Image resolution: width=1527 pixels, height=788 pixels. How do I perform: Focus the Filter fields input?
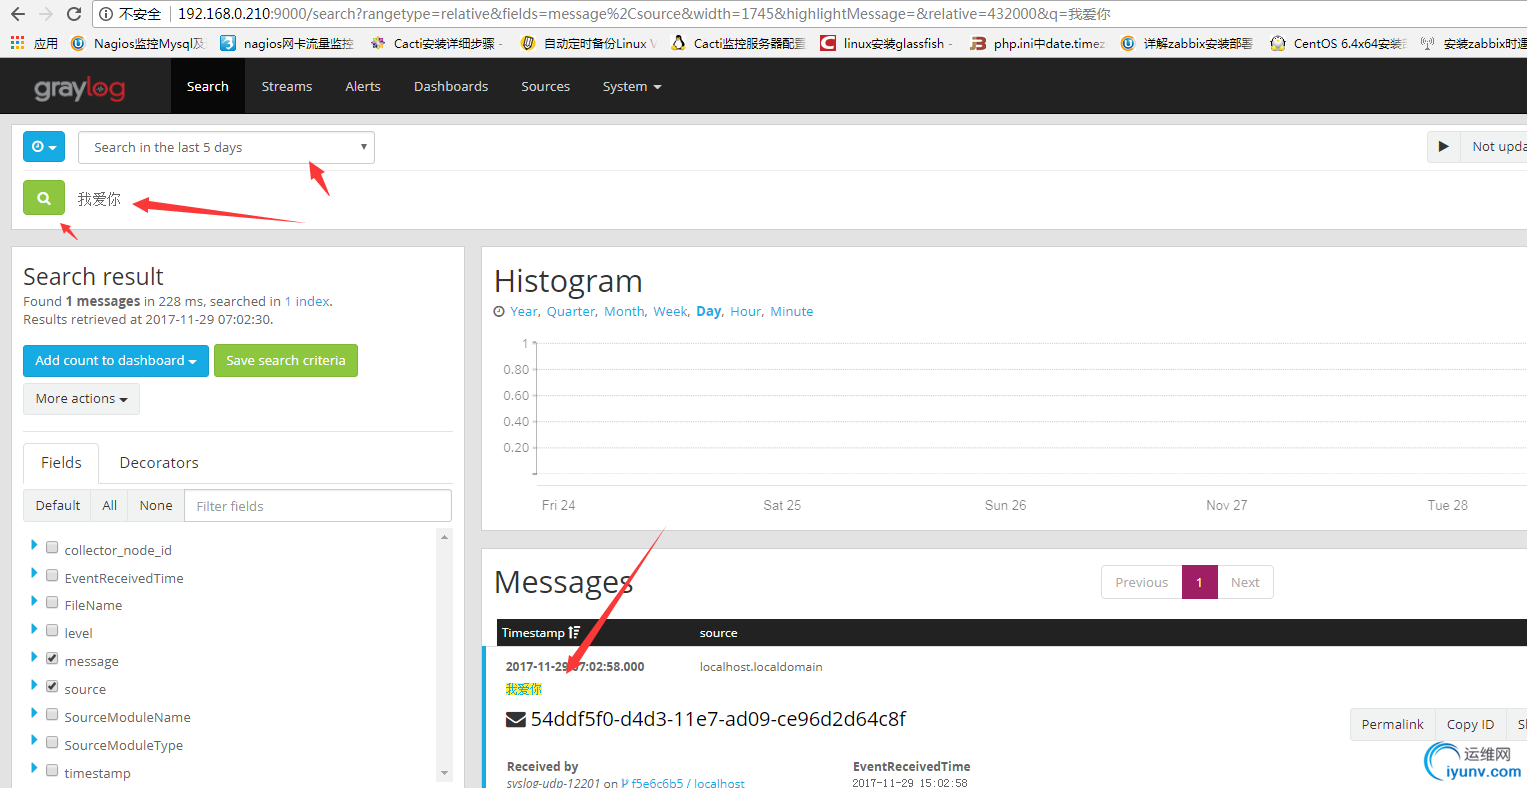pos(318,506)
